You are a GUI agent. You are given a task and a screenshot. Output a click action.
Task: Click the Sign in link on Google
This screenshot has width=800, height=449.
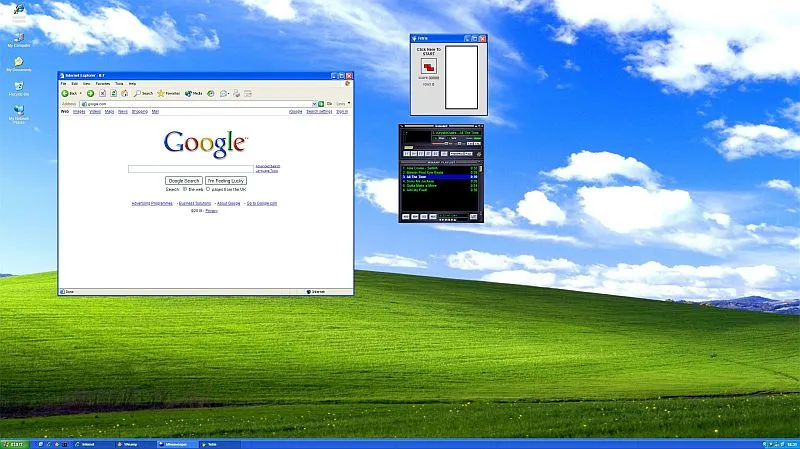(342, 112)
